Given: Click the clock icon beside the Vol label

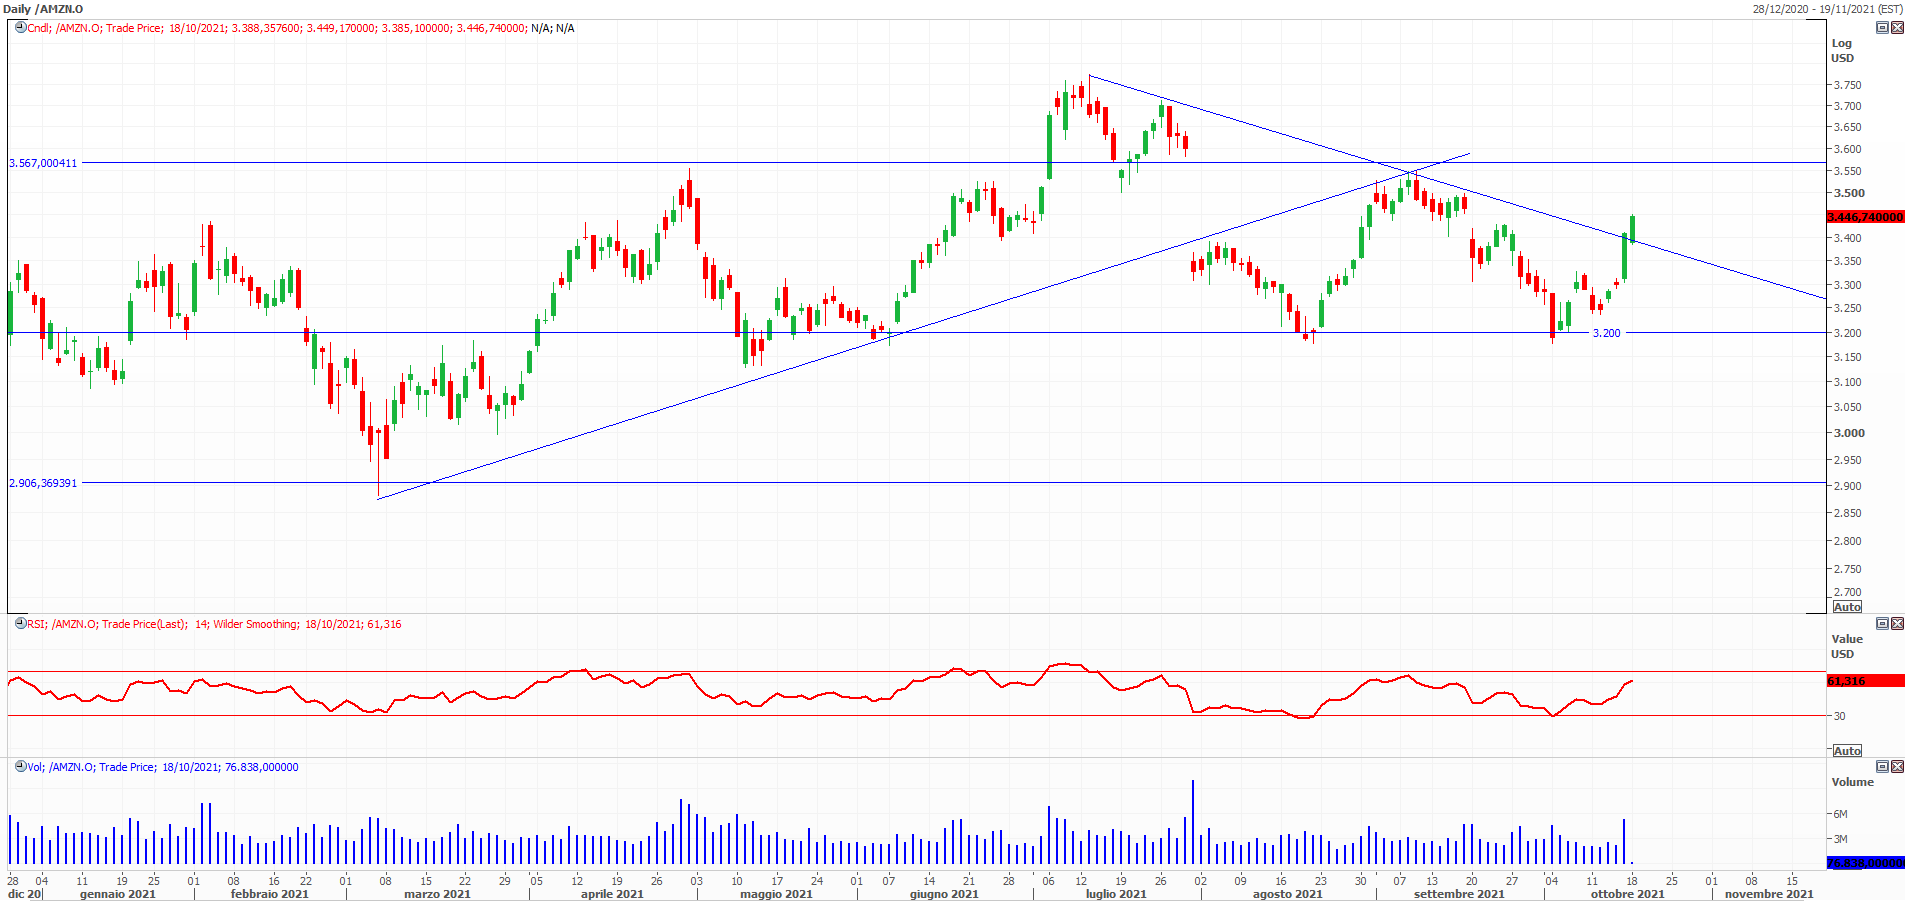Looking at the screenshot, I should (20, 766).
